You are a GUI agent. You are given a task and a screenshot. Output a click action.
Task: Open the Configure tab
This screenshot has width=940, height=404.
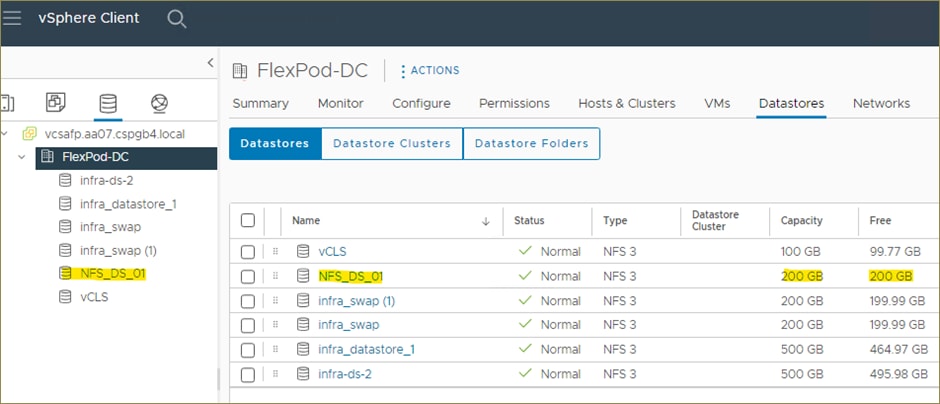pos(421,103)
